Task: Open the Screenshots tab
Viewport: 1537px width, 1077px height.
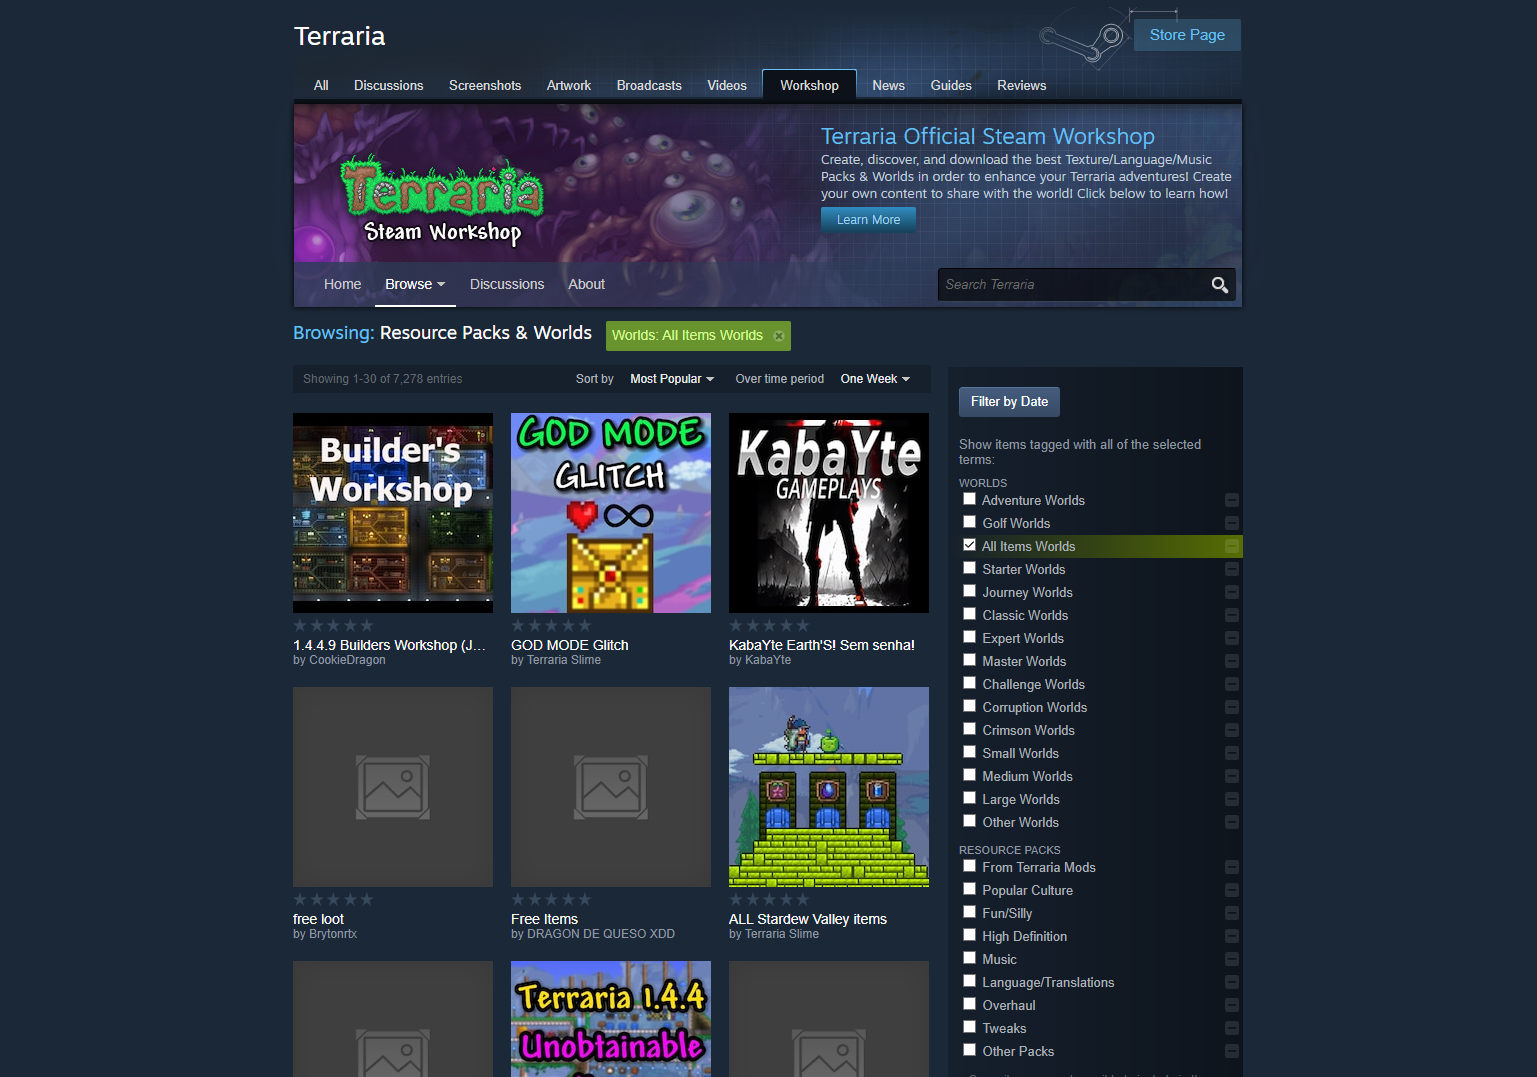Action: point(485,86)
